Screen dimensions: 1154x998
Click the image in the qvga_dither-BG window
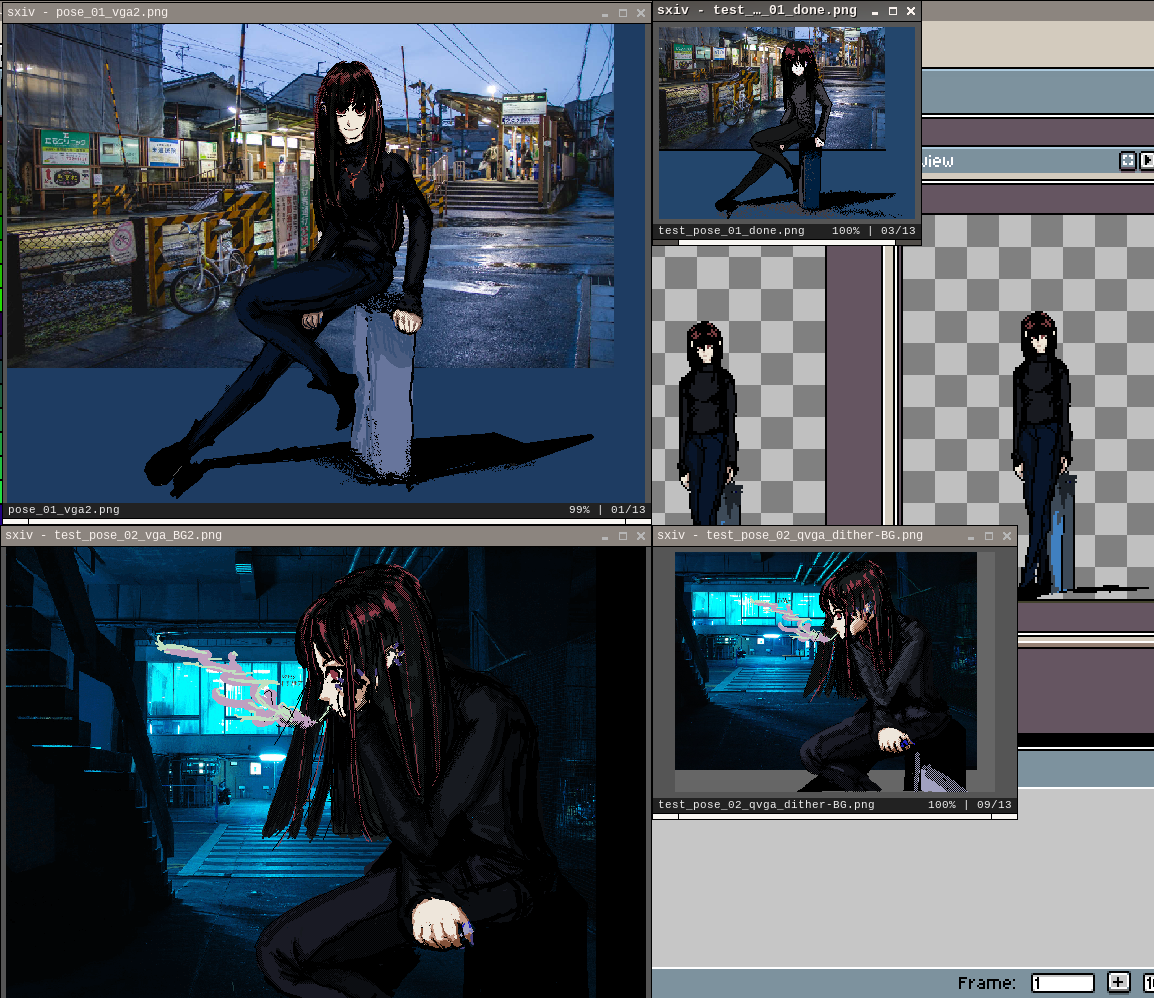pos(835,672)
